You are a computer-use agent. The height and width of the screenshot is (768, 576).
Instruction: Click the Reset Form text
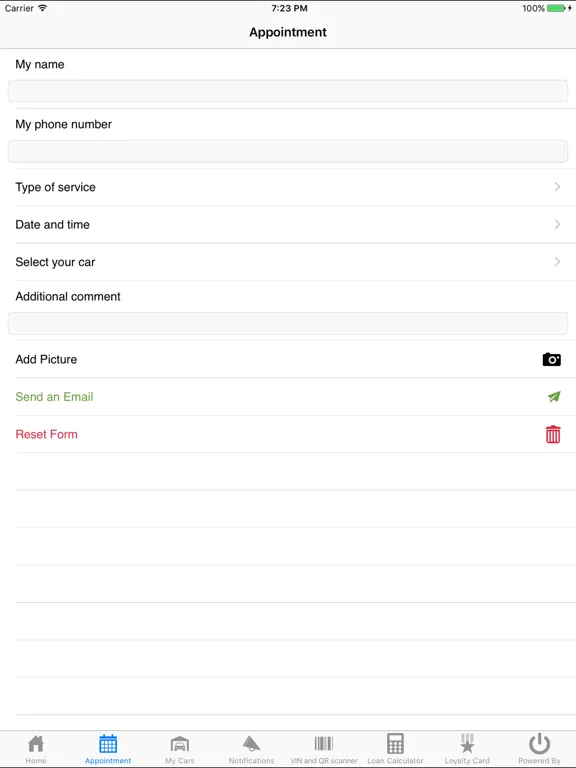point(47,434)
